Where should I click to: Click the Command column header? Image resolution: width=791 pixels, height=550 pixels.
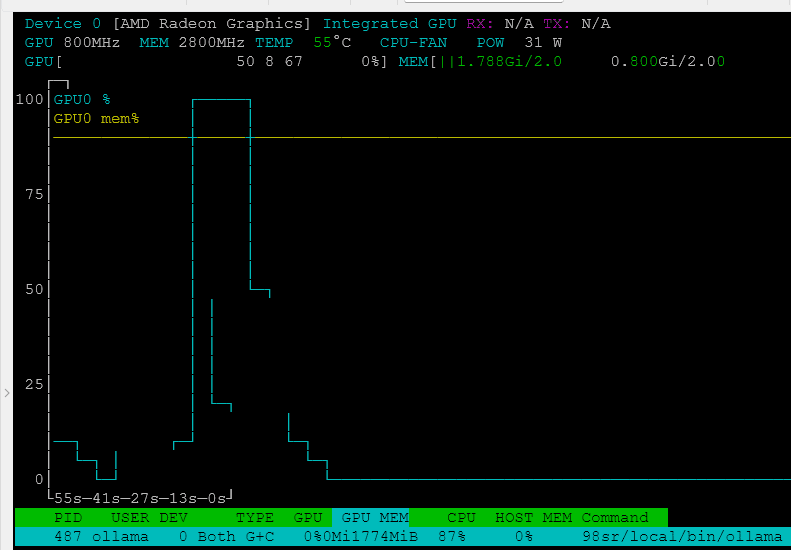pos(615,518)
